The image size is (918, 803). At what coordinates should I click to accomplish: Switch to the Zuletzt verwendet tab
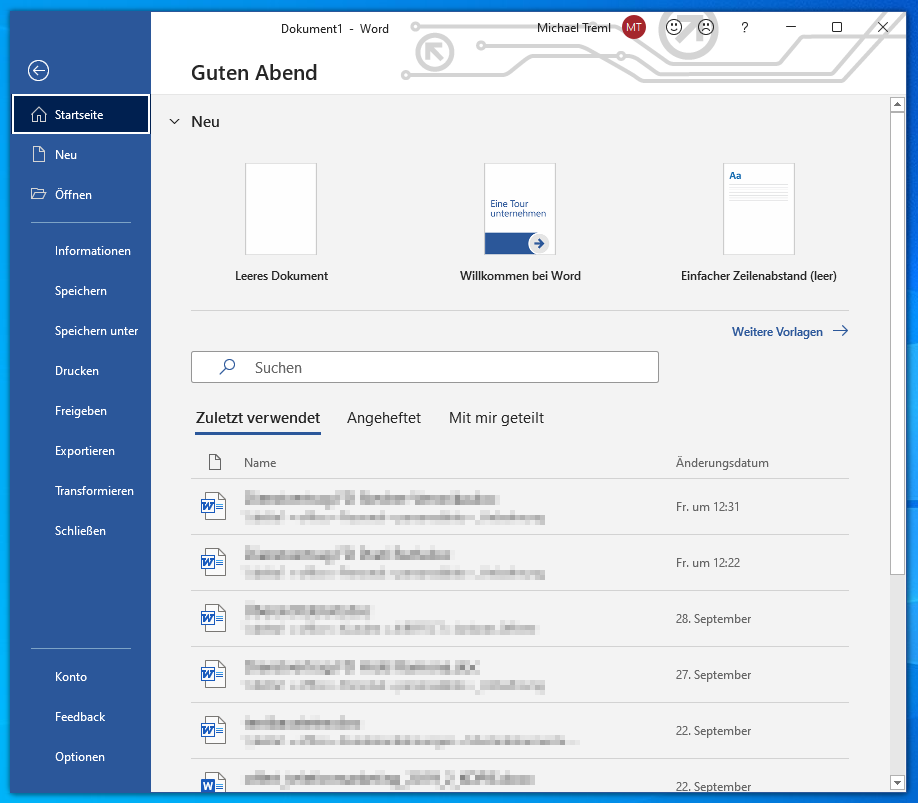click(x=258, y=418)
